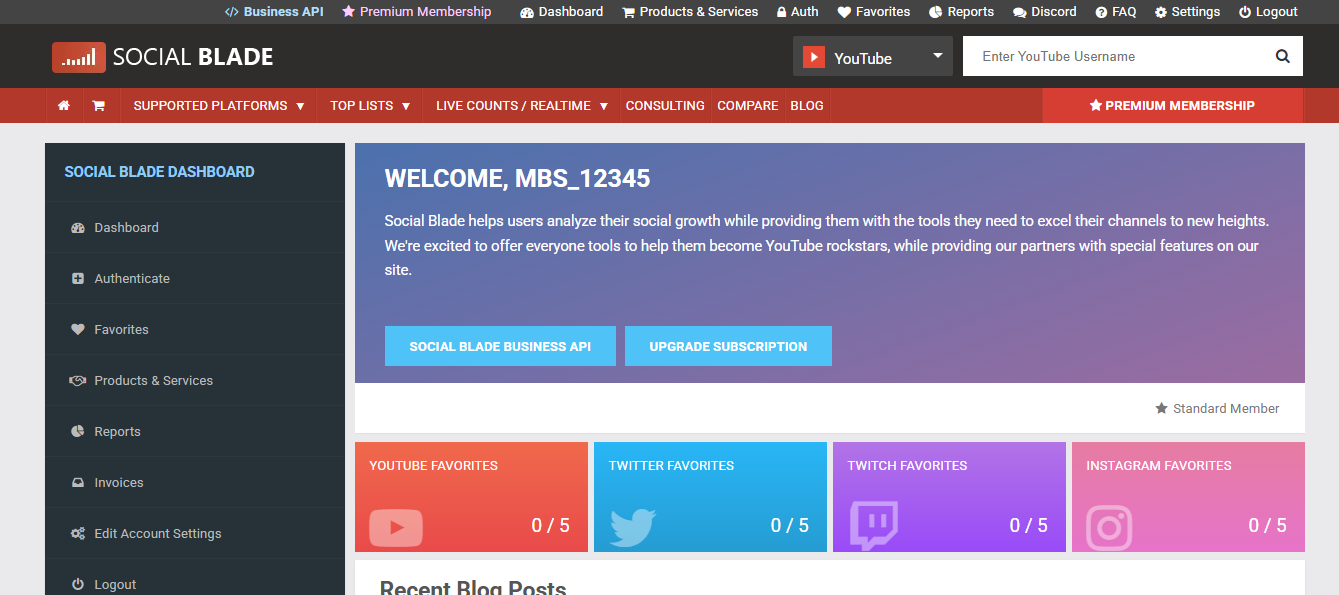Open Favorites link in top bar
1339x595 pixels.
[x=874, y=12]
